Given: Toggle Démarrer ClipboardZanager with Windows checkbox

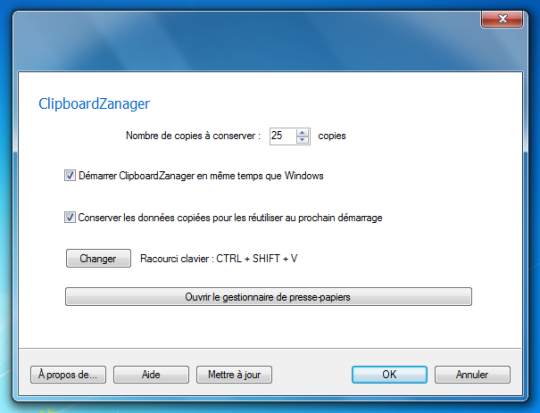Looking at the screenshot, I should tap(70, 175).
